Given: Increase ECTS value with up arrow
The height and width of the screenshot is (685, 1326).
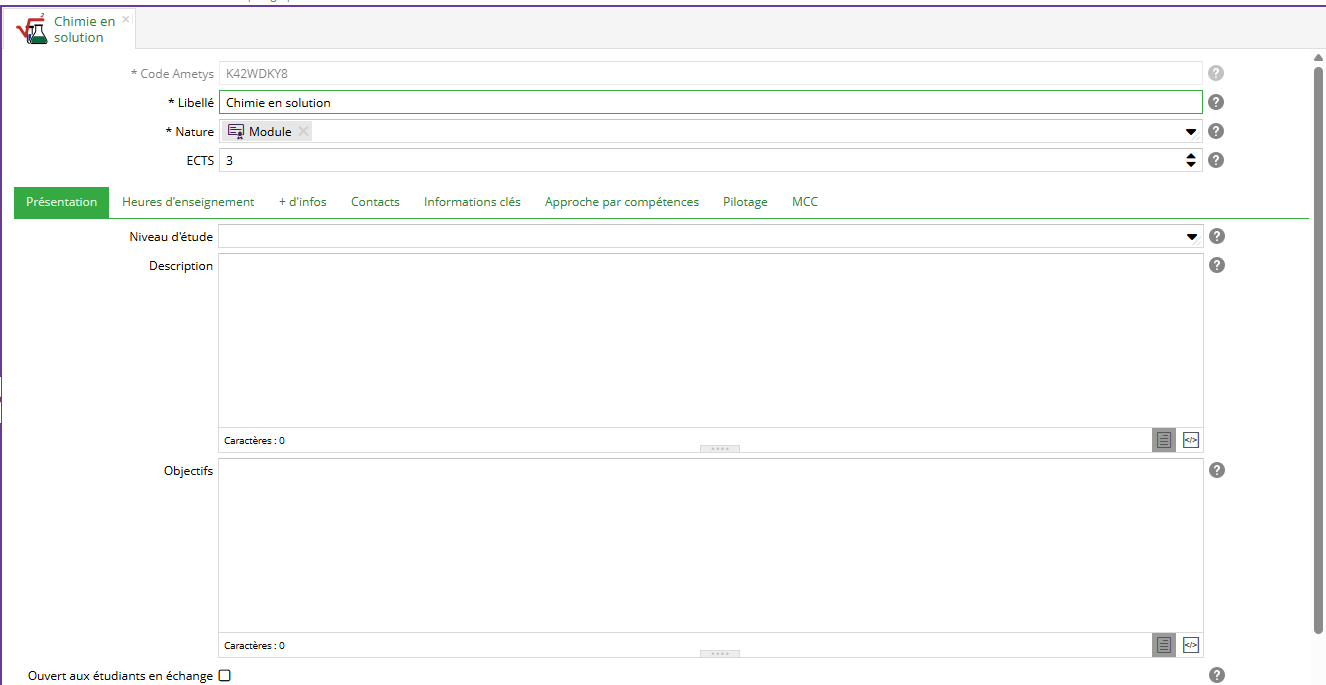Looking at the screenshot, I should point(1191,156).
